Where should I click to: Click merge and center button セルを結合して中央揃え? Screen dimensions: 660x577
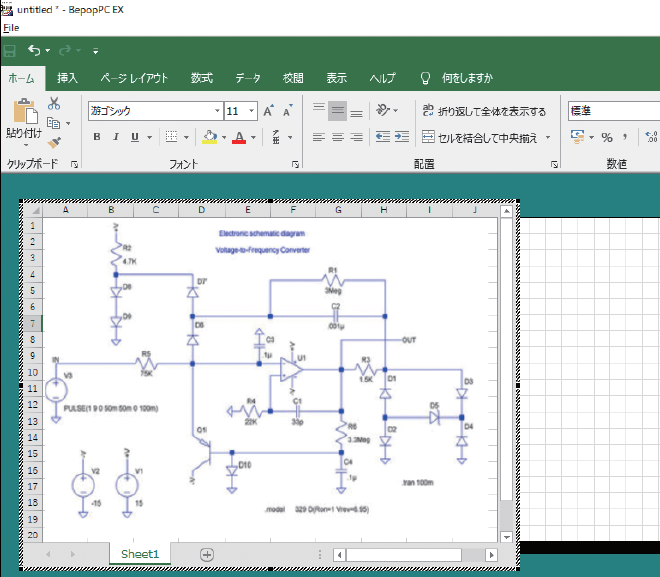click(x=481, y=137)
